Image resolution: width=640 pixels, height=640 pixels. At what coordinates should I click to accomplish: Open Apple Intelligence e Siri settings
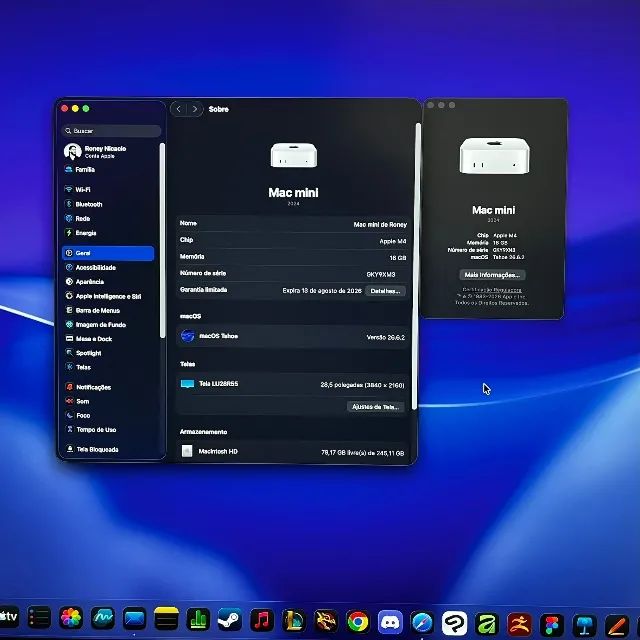click(x=108, y=296)
